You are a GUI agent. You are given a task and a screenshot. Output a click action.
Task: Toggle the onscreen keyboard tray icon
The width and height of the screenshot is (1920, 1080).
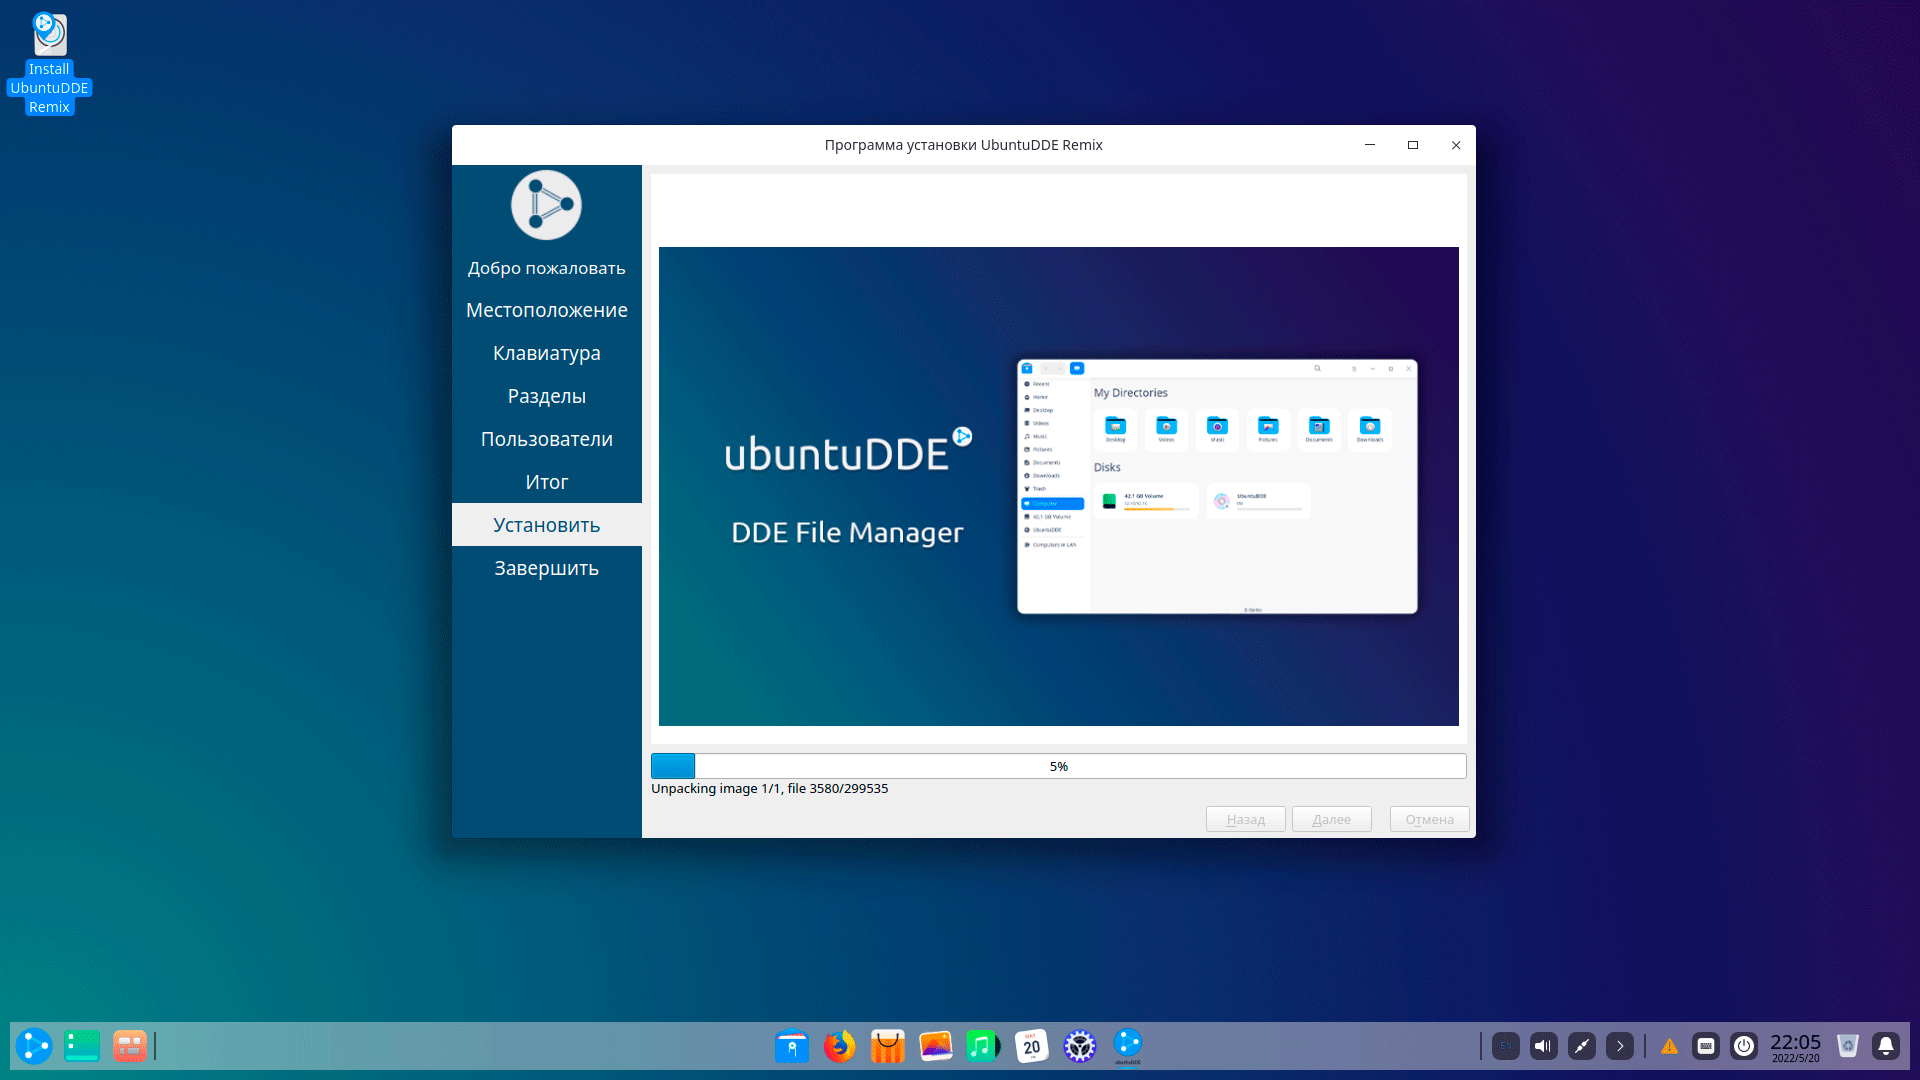(x=1705, y=1046)
